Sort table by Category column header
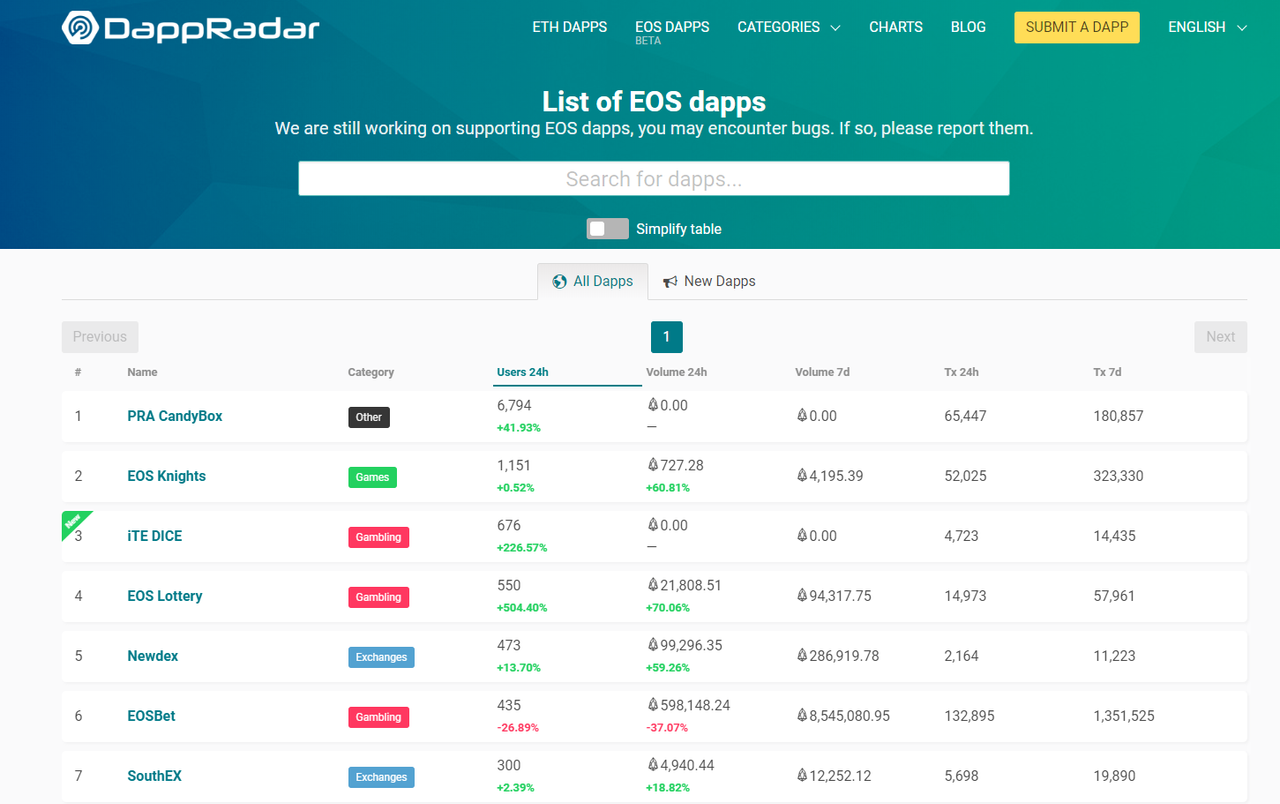 [371, 372]
